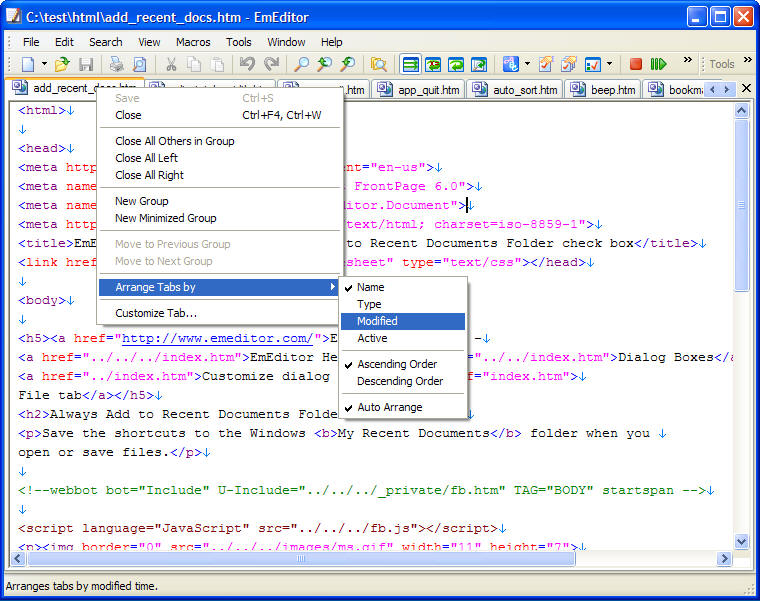
Task: Open the File menu
Action: coord(31,42)
